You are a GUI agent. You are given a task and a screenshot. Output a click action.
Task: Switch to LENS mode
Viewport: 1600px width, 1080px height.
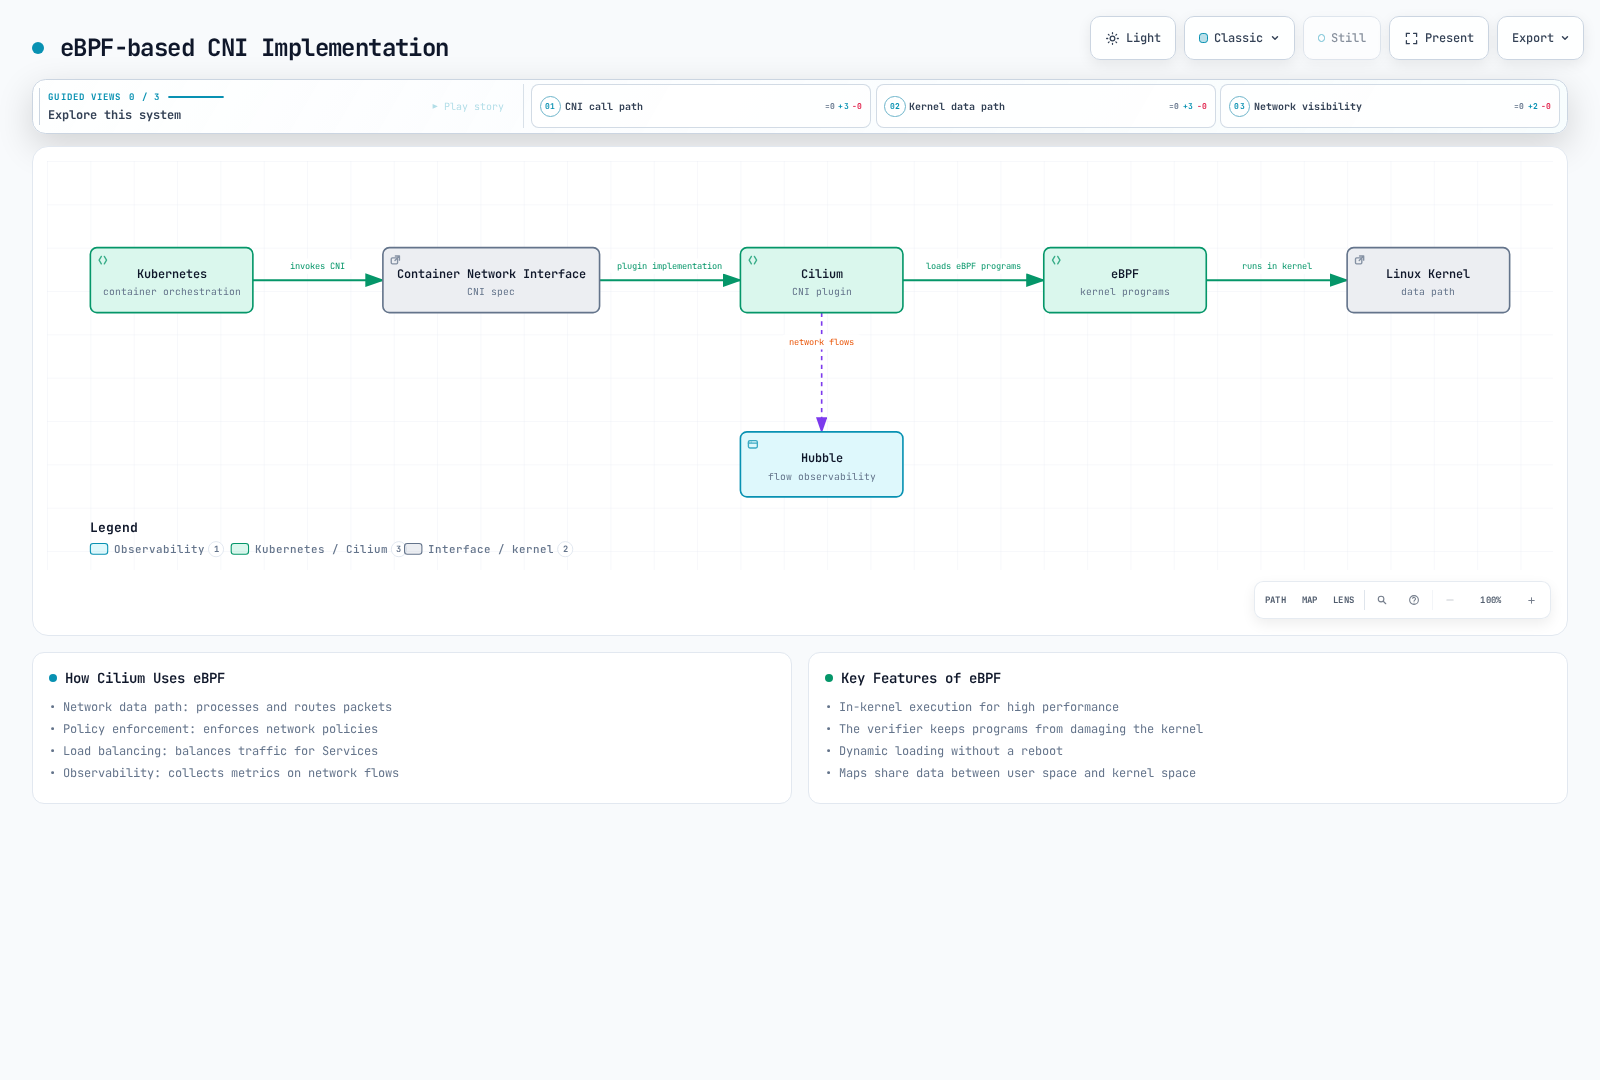click(1343, 600)
